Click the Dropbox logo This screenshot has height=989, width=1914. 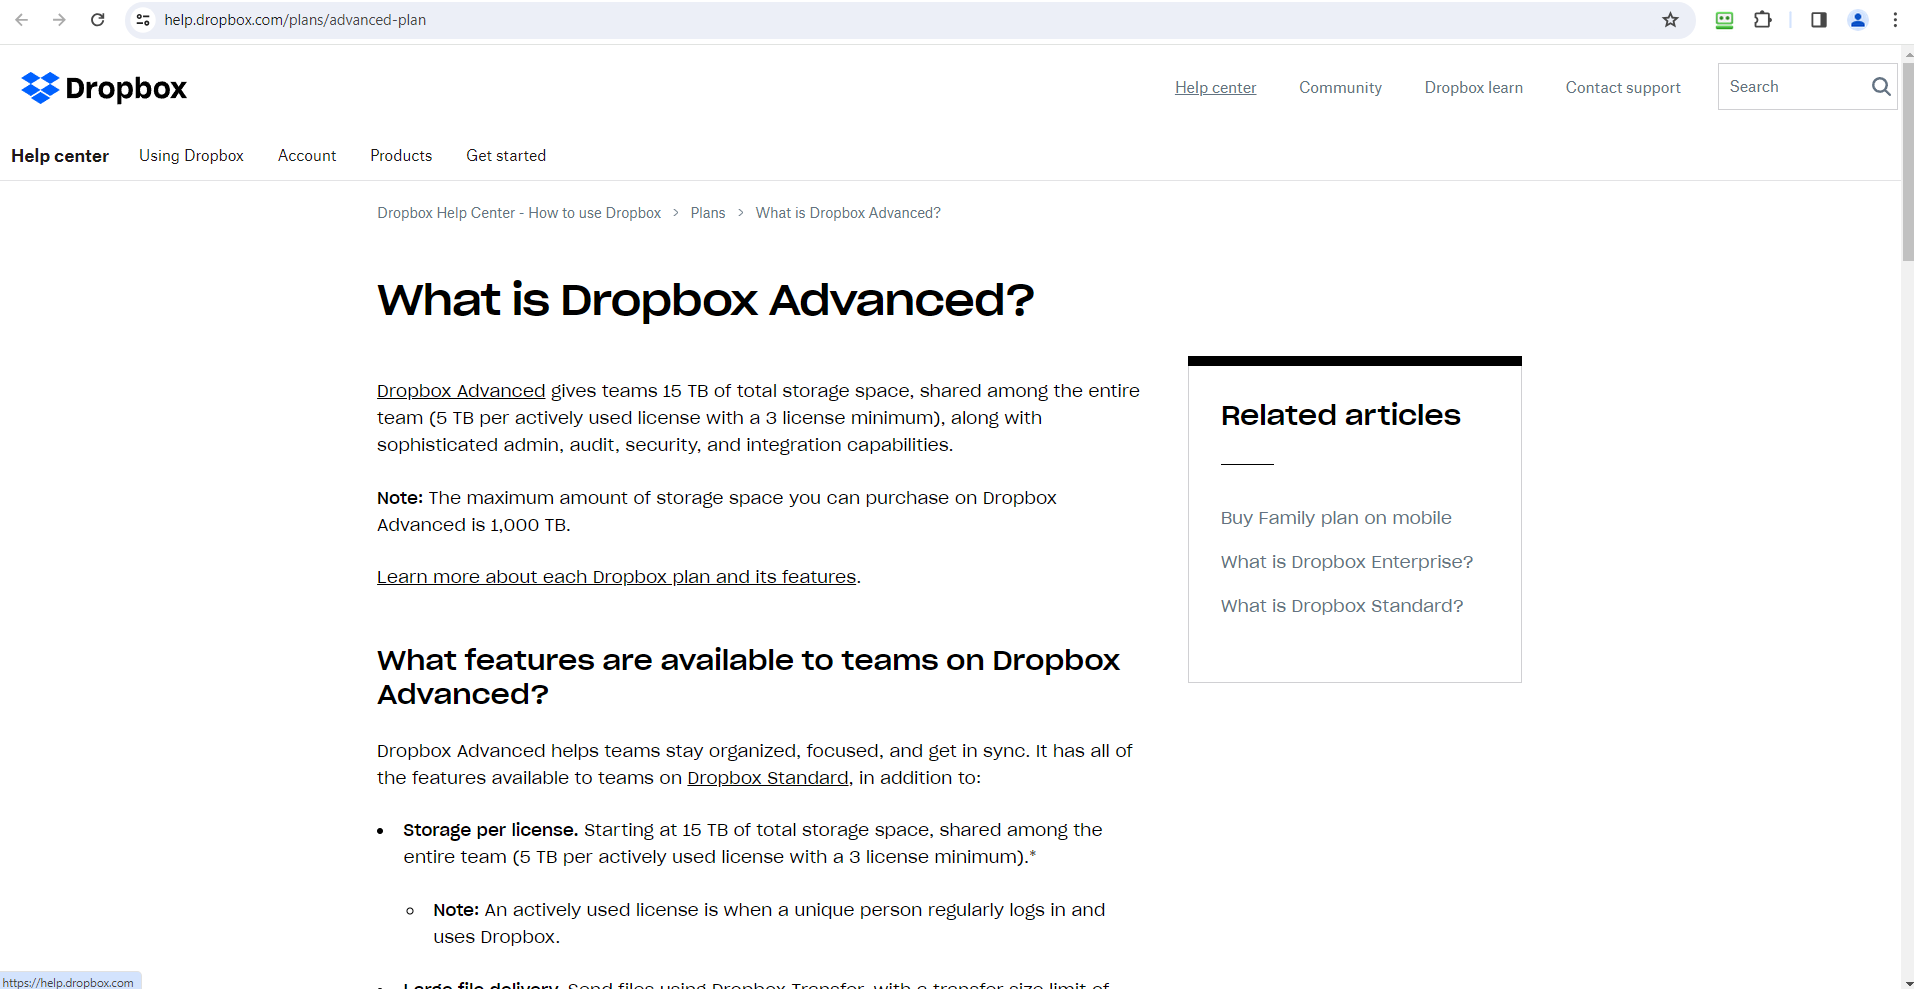point(104,88)
